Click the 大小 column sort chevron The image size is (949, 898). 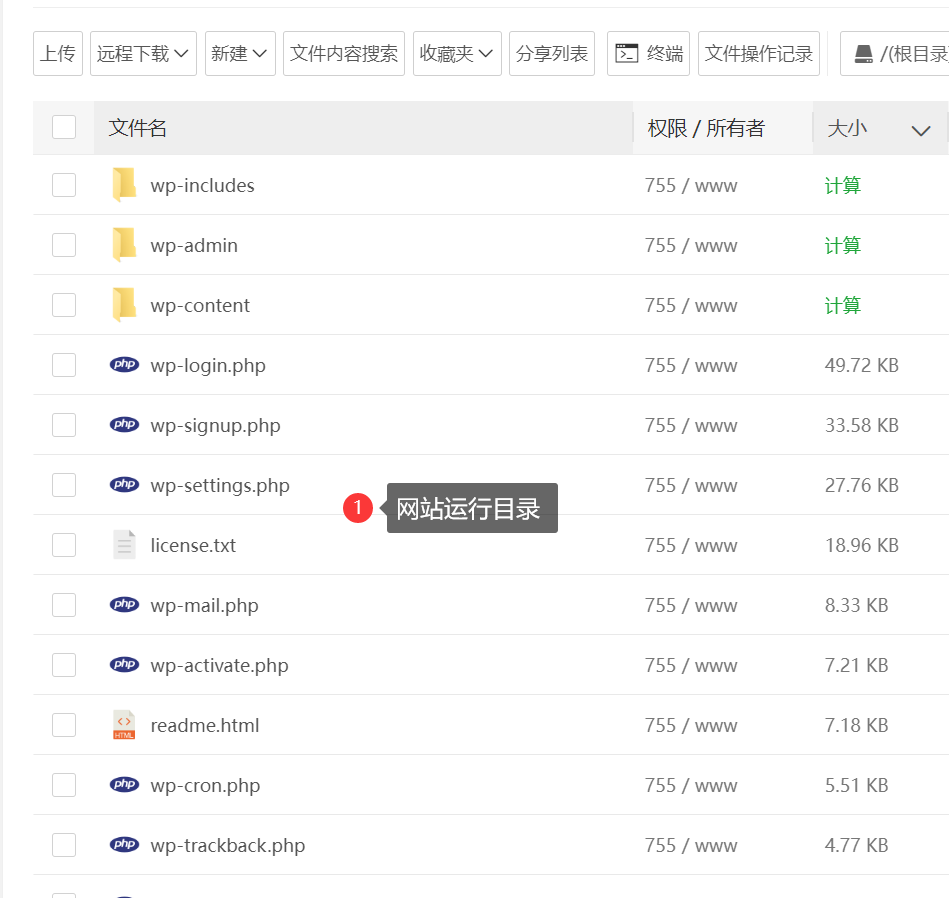(x=921, y=130)
